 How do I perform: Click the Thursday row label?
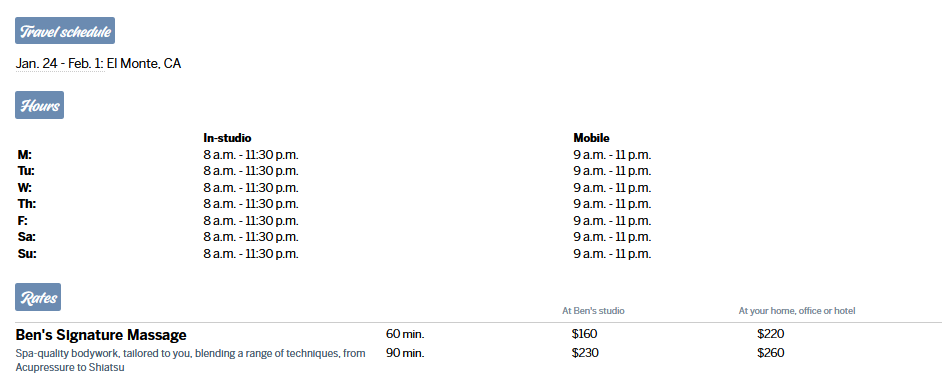pyautogui.click(x=26, y=204)
